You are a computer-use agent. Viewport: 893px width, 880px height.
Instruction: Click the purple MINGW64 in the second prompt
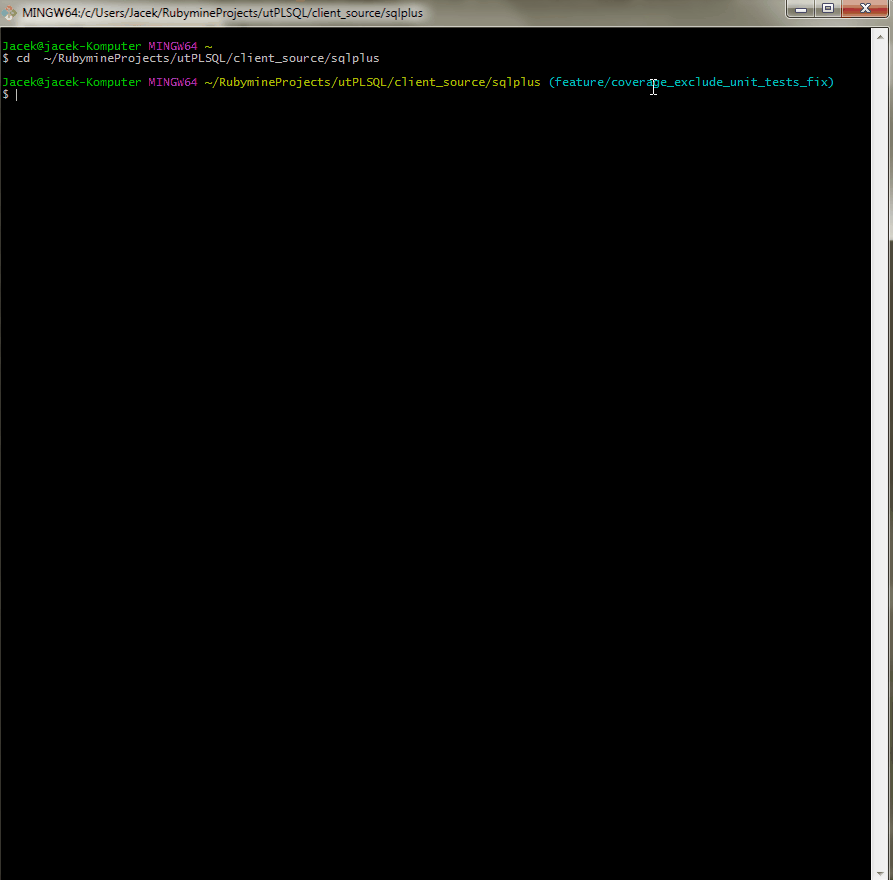click(173, 82)
